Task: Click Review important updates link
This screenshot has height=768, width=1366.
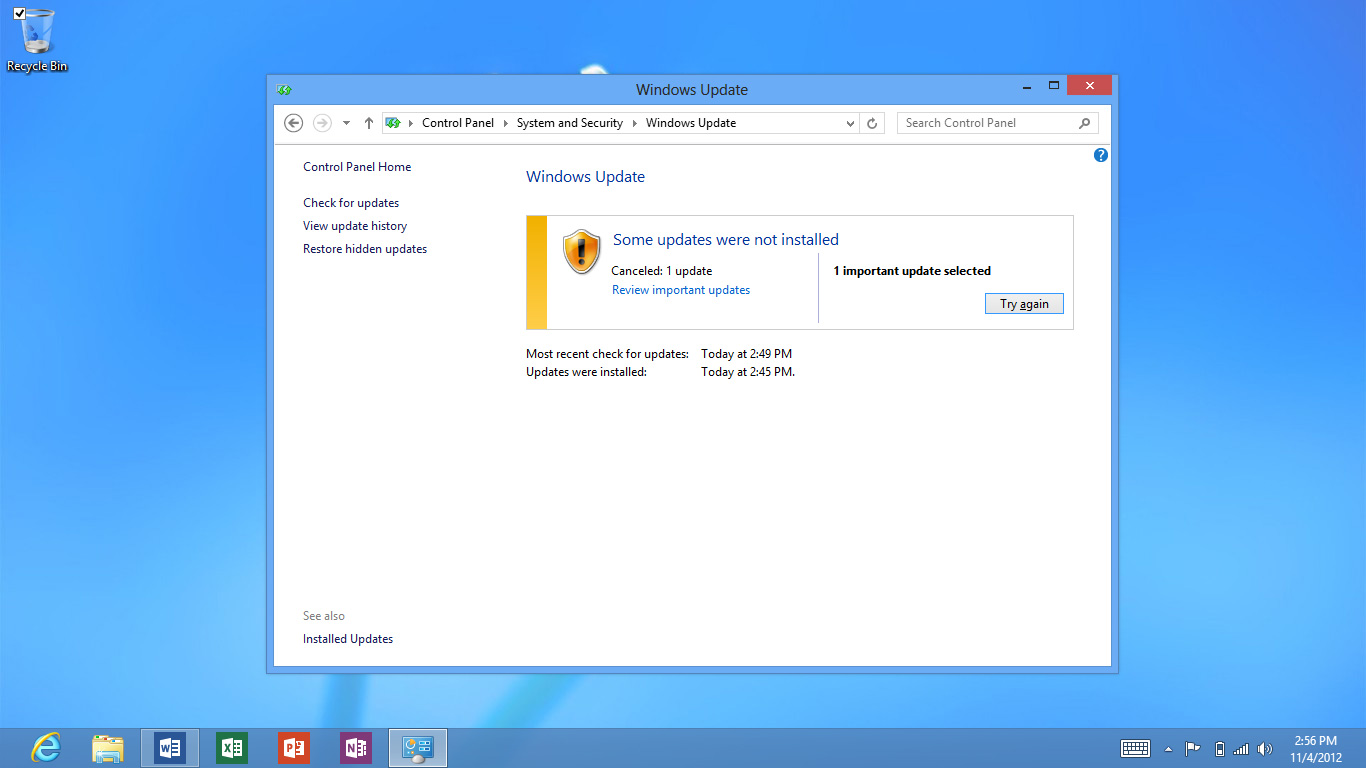Action: tap(681, 290)
